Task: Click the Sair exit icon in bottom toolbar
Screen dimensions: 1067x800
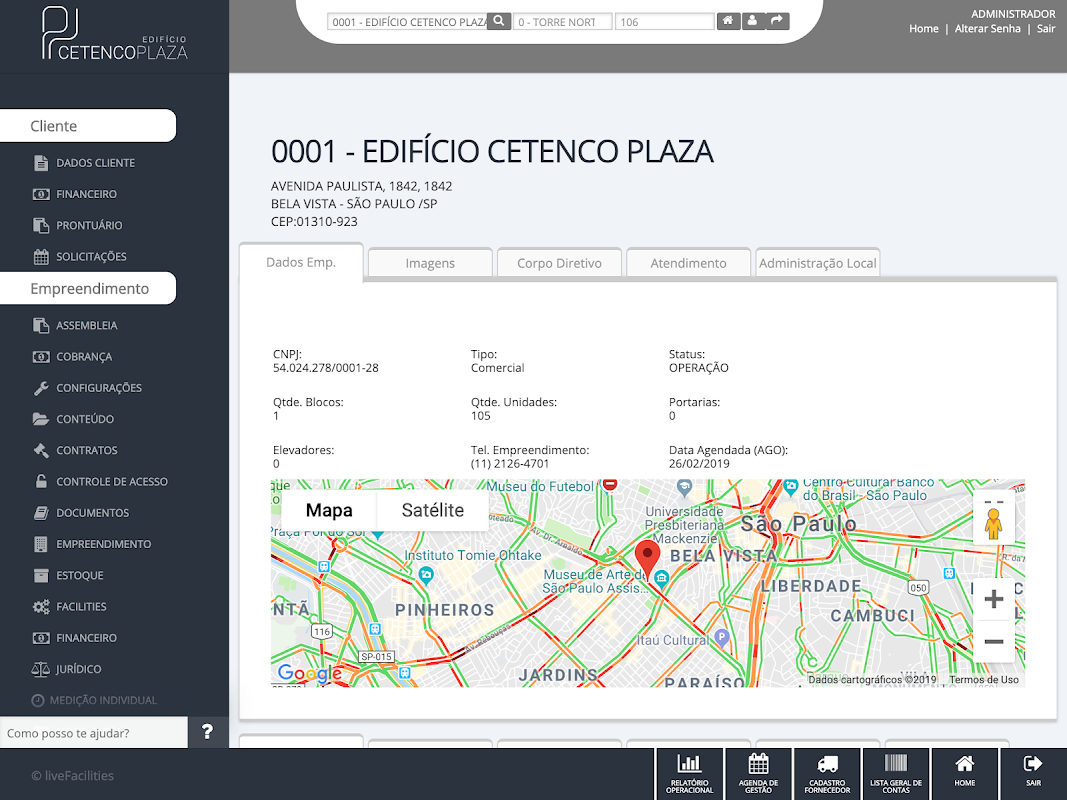Action: click(1033, 764)
